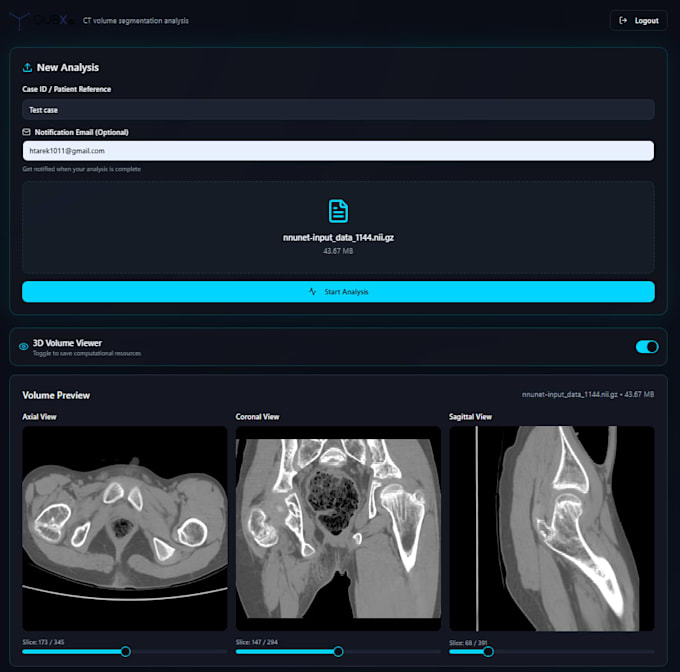Click nnunet-input_data_1144.nii.gz in the upload area
The width and height of the screenshot is (680, 672).
tap(338, 237)
